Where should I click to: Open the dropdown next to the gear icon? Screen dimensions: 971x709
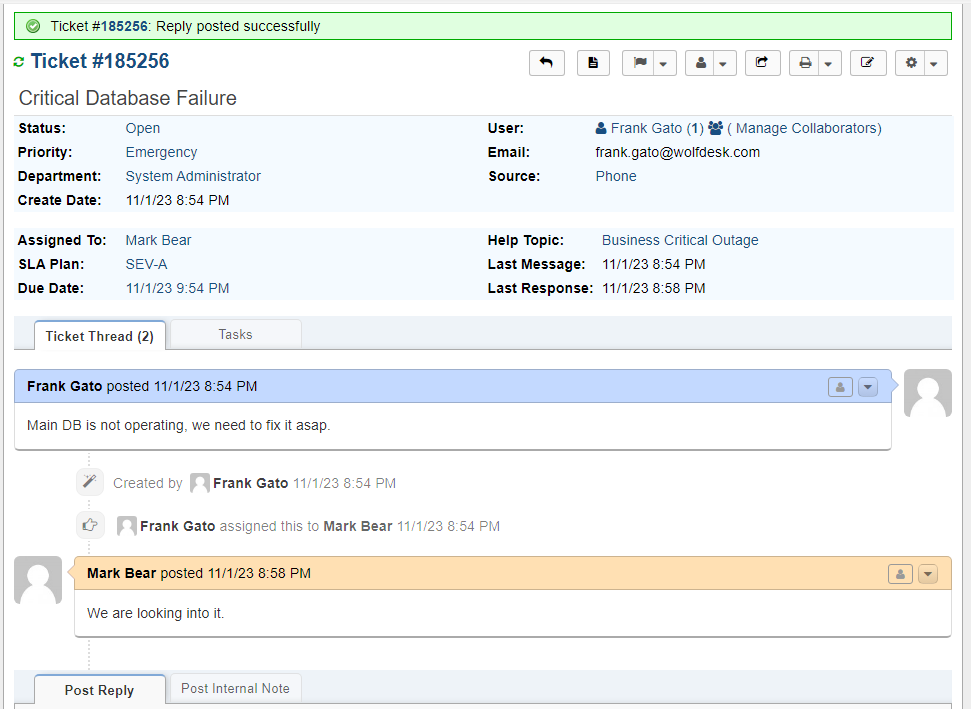[934, 62]
